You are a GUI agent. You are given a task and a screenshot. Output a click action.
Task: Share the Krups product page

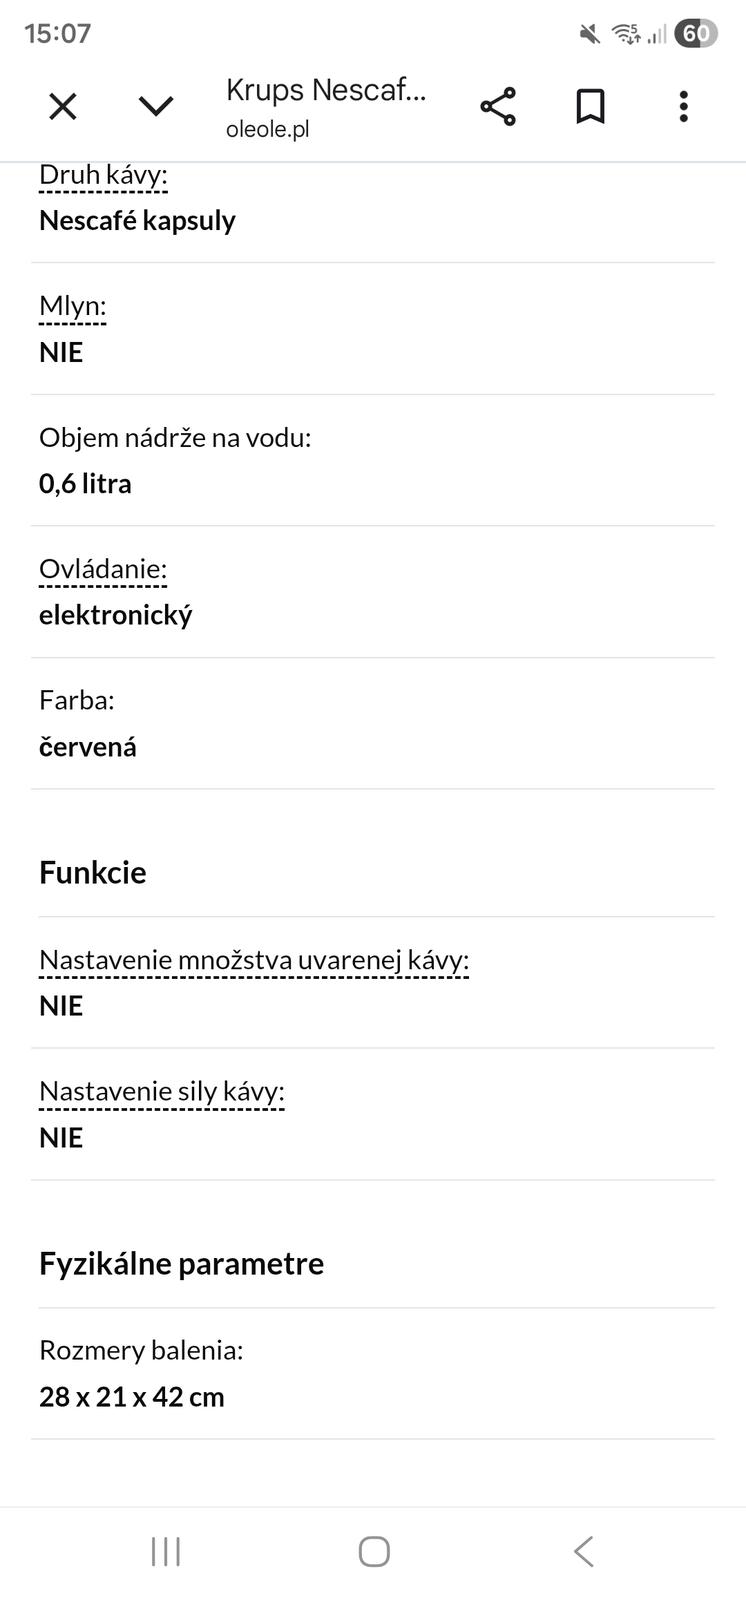pyautogui.click(x=498, y=106)
